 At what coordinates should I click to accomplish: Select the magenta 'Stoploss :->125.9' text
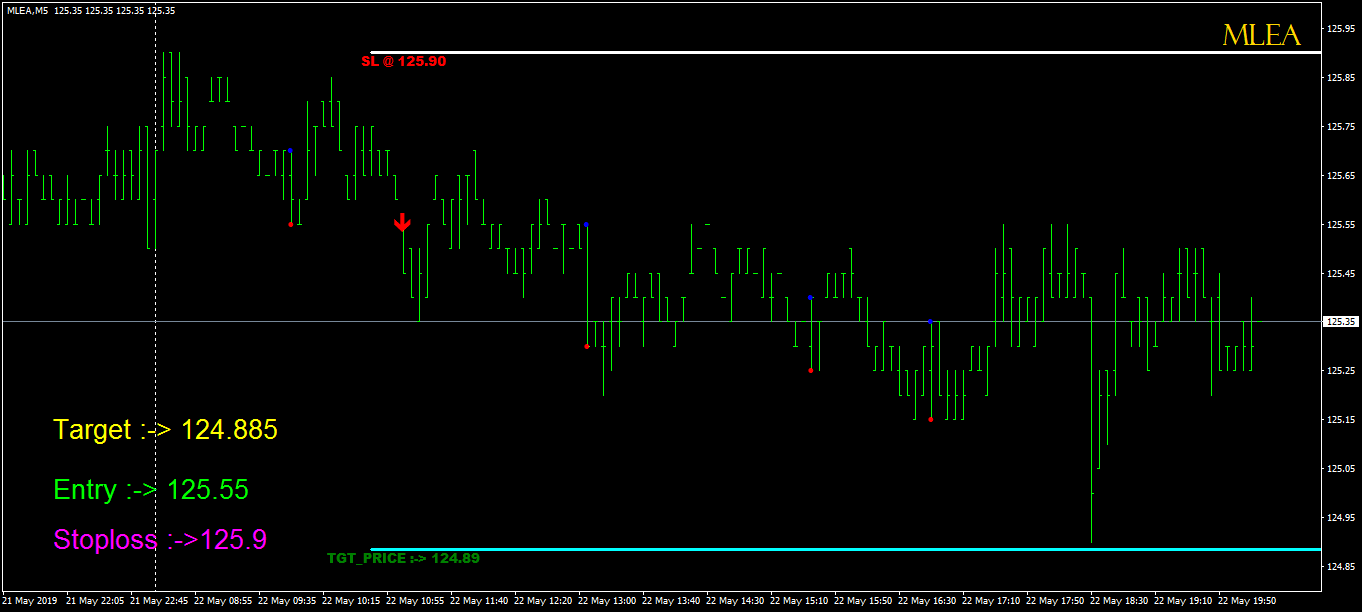160,540
